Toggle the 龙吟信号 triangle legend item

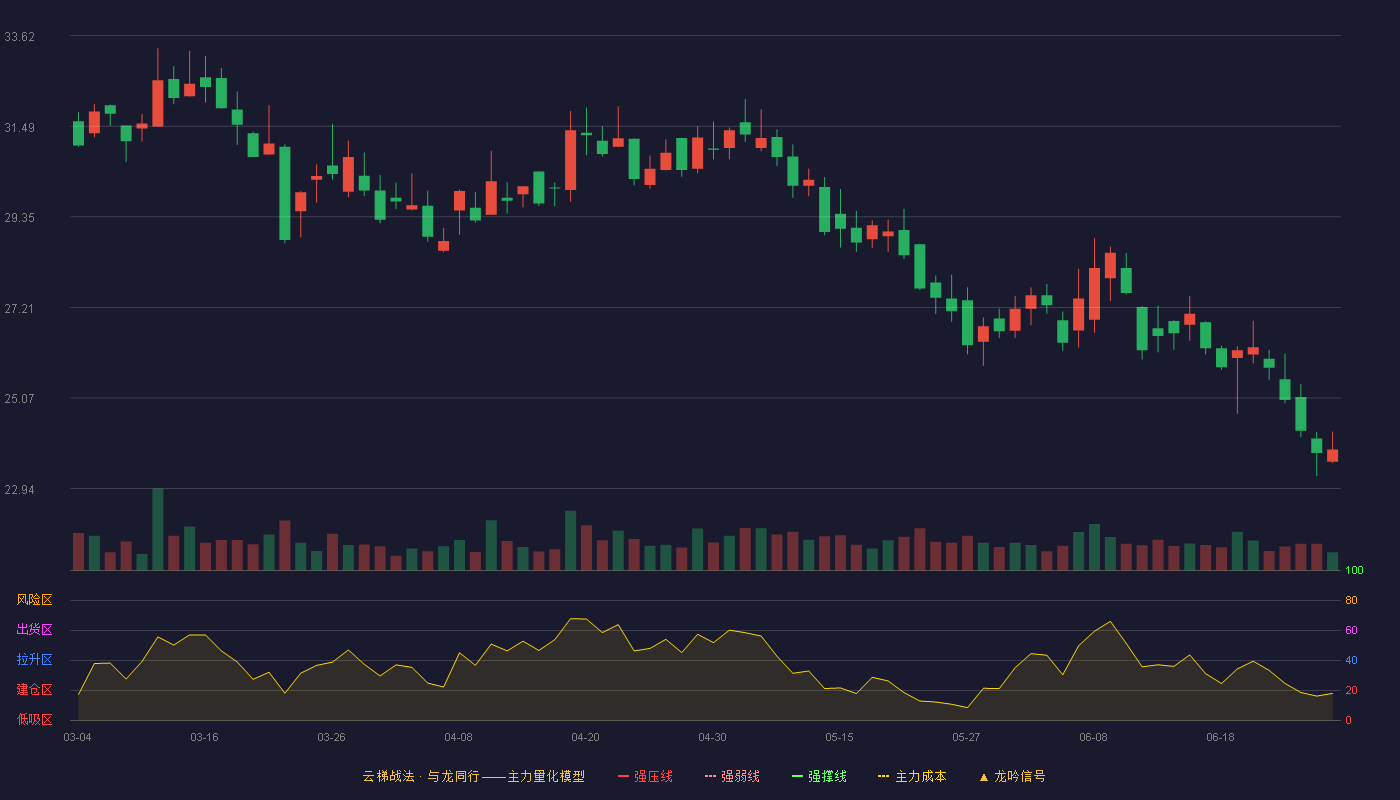pyautogui.click(x=1012, y=776)
